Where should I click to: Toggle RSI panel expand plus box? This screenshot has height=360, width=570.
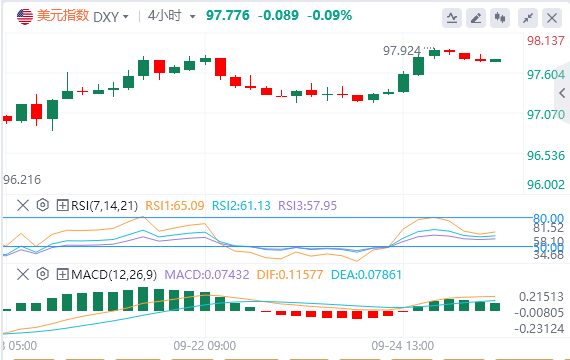[62, 205]
